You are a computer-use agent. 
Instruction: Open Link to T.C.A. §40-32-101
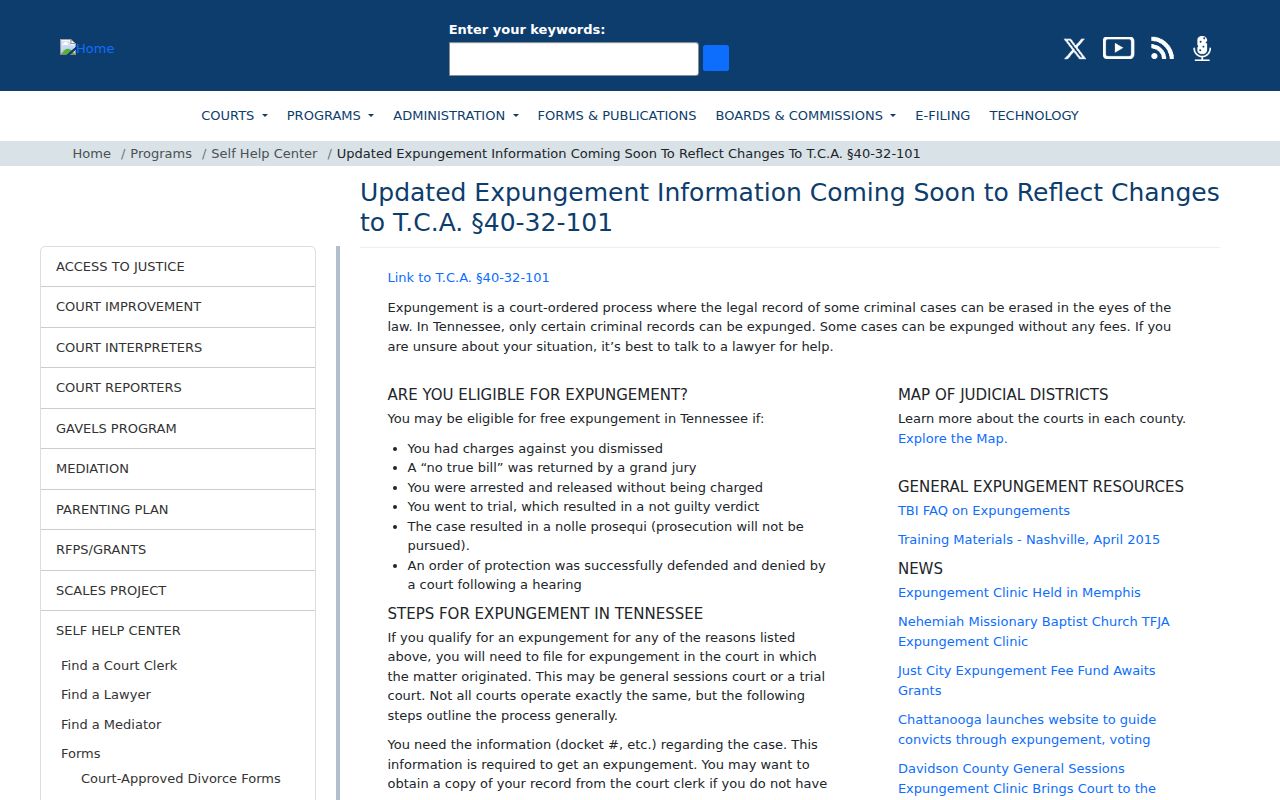point(469,277)
